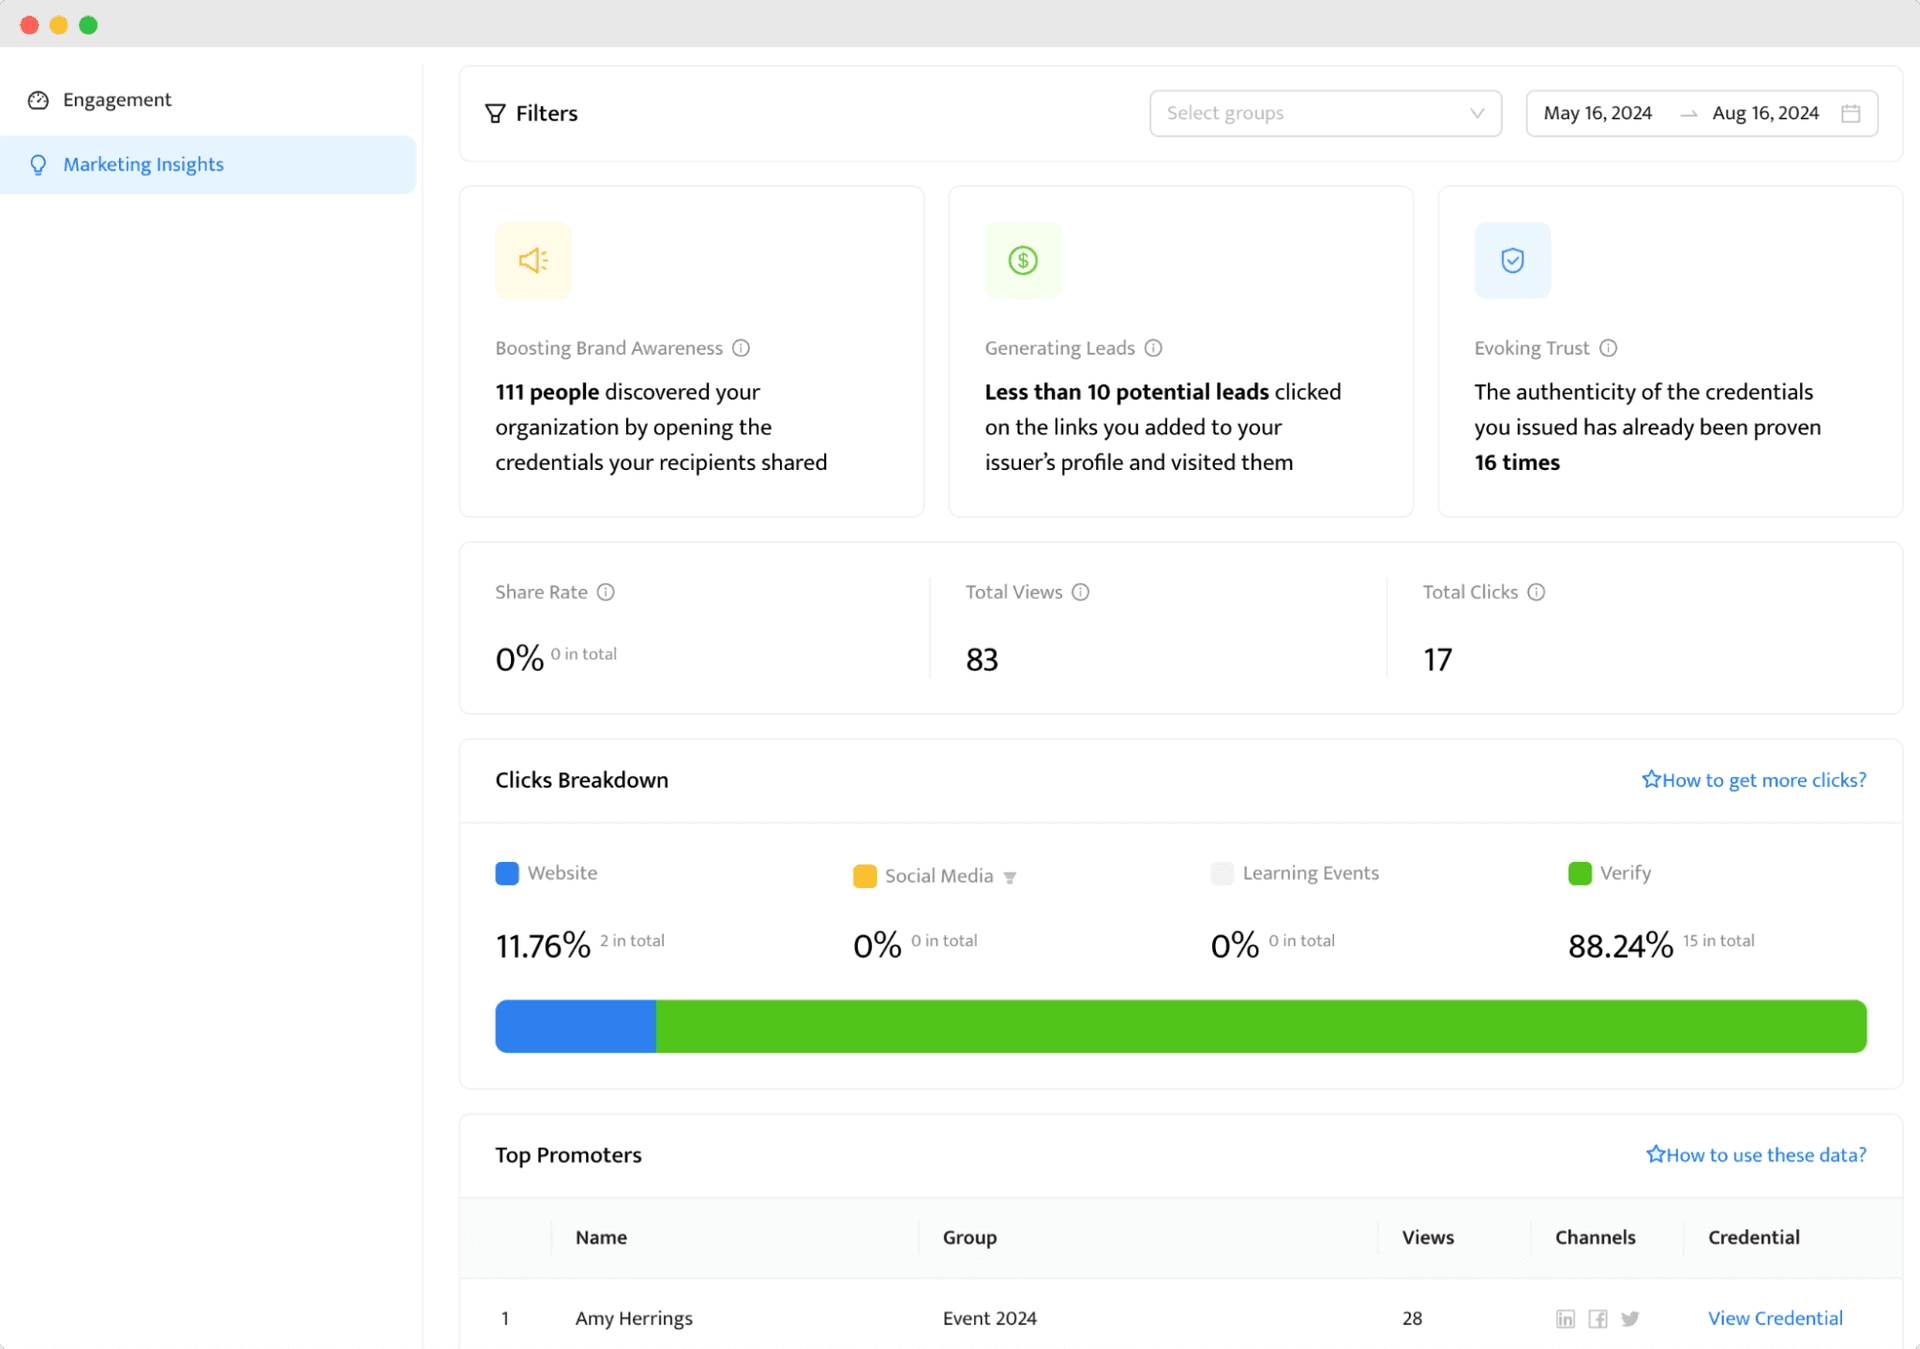Click the dollar Generating Leads icon
The image size is (1920, 1349).
[1022, 260]
